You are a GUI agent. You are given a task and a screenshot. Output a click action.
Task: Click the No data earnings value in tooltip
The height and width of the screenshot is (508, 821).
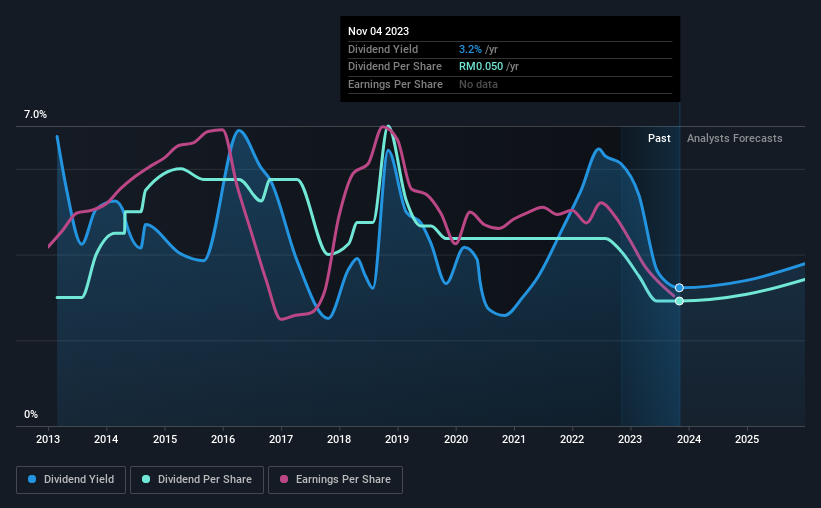479,84
